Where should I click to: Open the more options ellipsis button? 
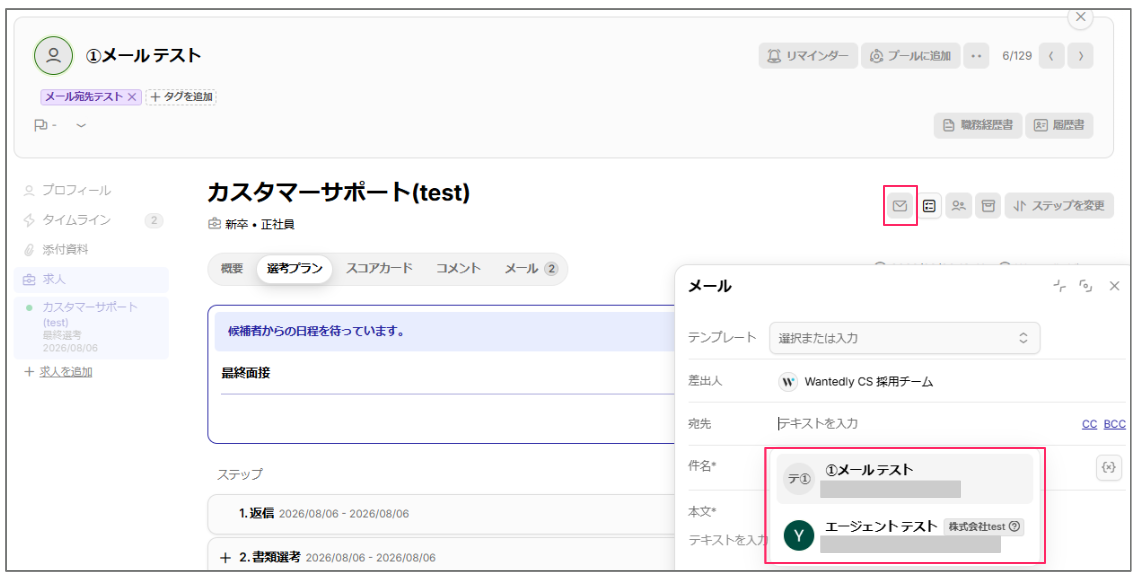click(x=976, y=56)
